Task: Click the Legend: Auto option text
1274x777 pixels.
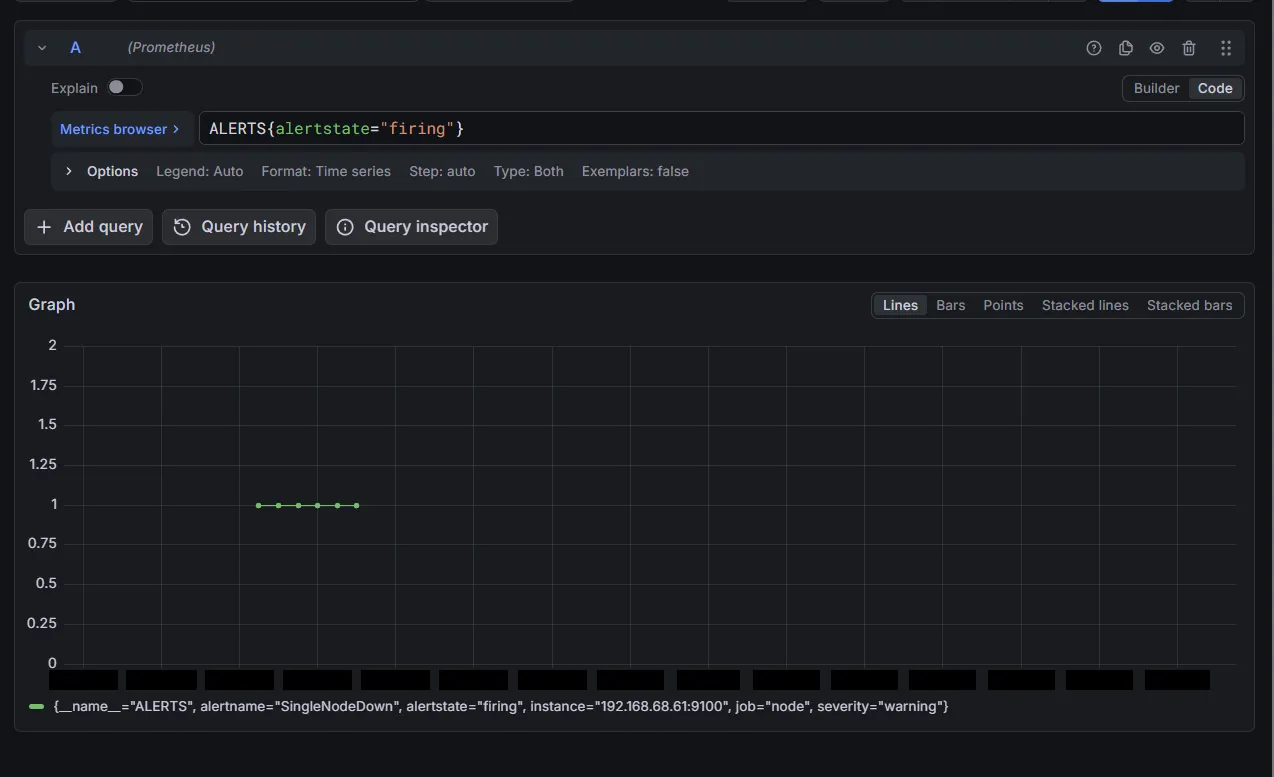Action: 200,171
